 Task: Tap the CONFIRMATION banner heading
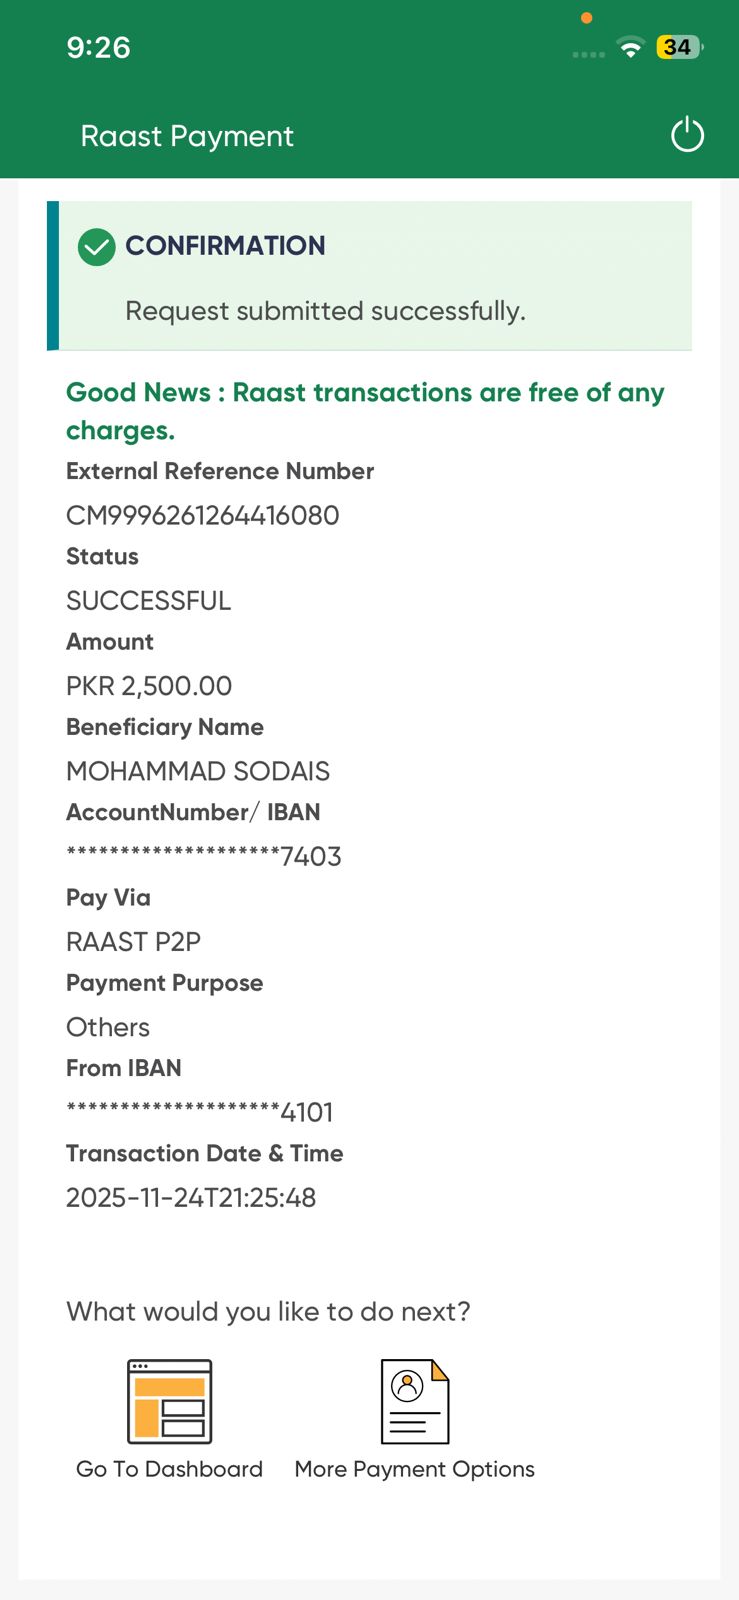point(225,246)
